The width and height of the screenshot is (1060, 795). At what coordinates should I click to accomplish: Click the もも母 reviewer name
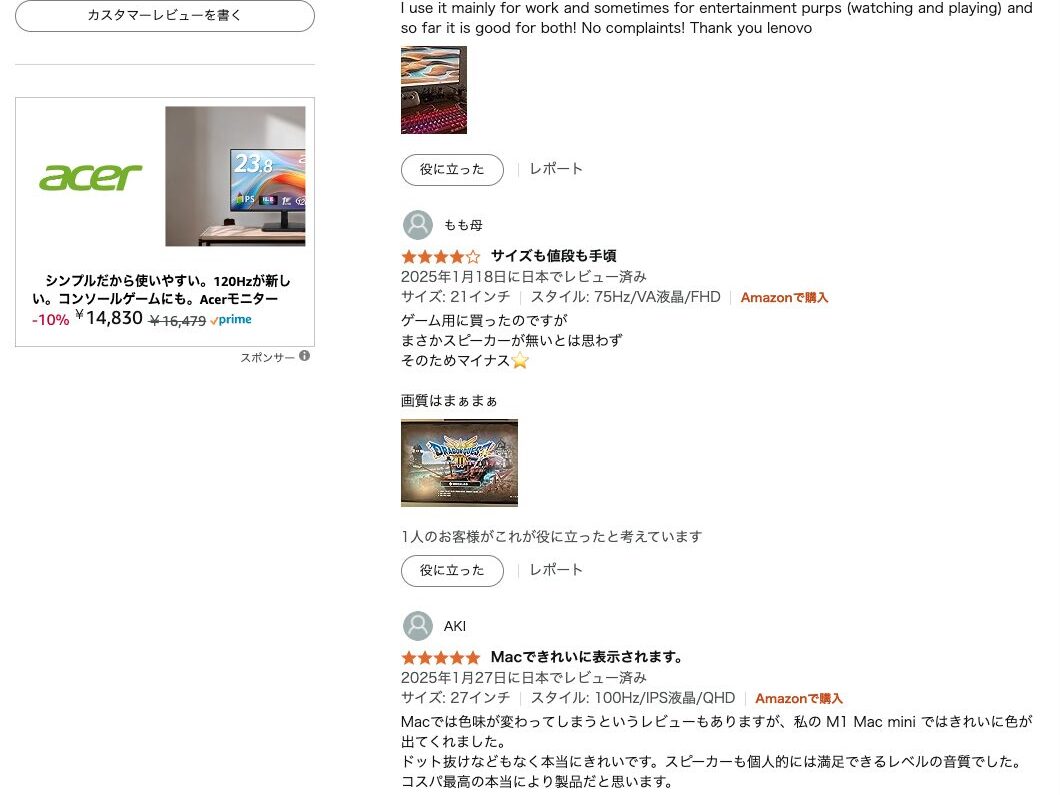pyautogui.click(x=463, y=225)
